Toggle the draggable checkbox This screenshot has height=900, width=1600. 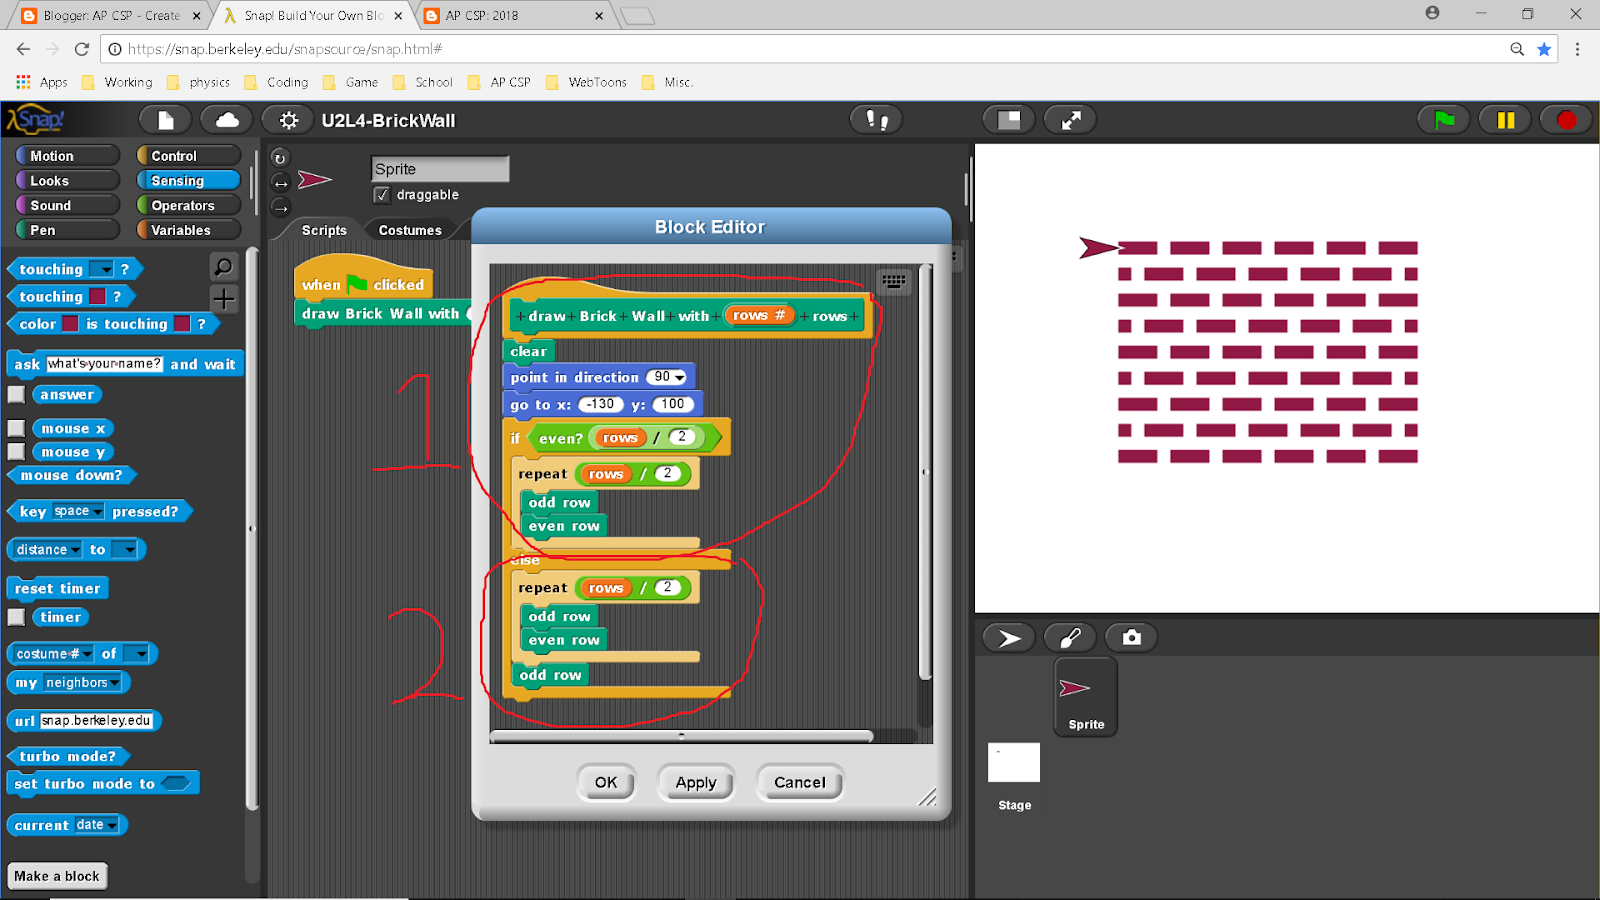click(x=381, y=195)
